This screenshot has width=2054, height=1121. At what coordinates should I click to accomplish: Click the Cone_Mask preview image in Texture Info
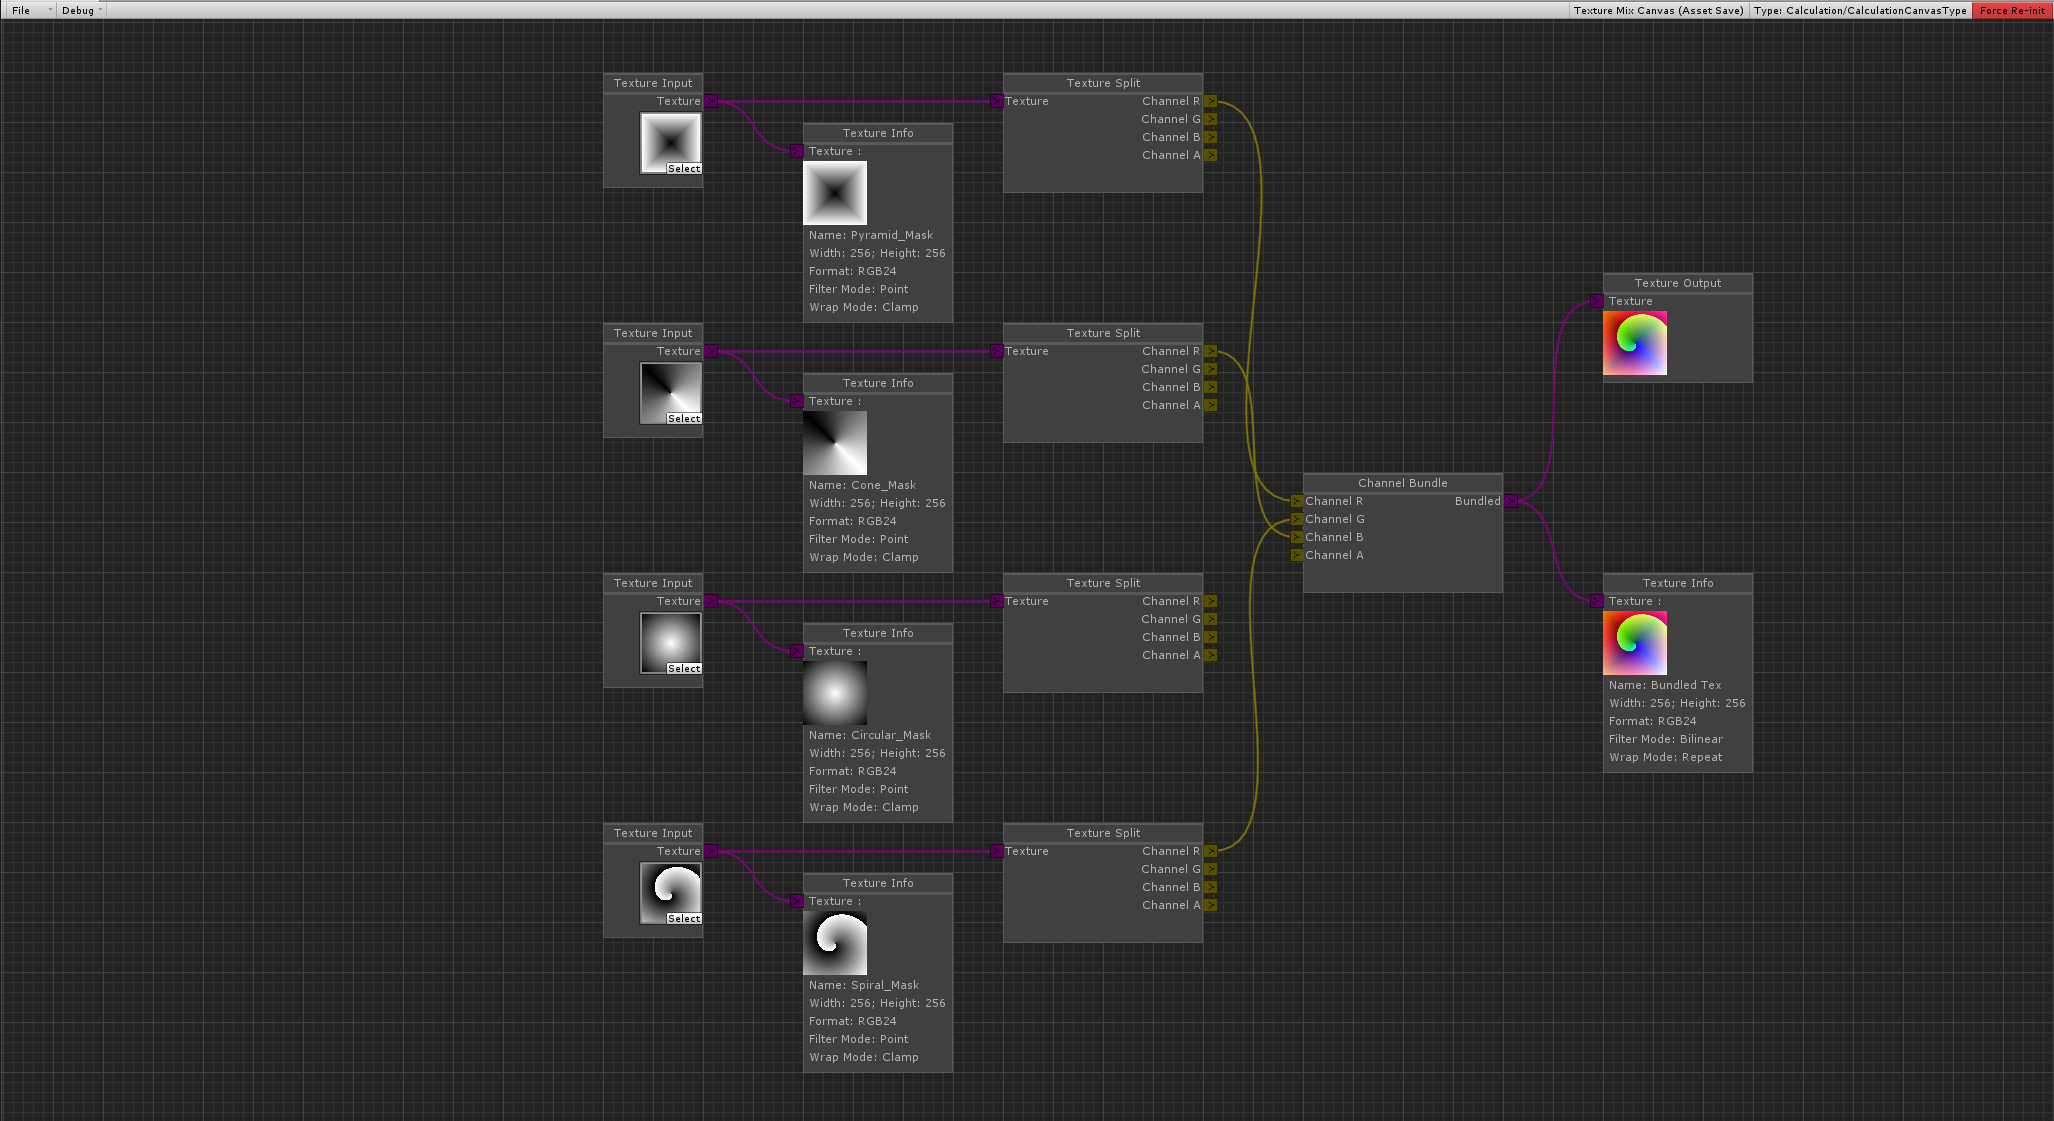click(x=835, y=443)
